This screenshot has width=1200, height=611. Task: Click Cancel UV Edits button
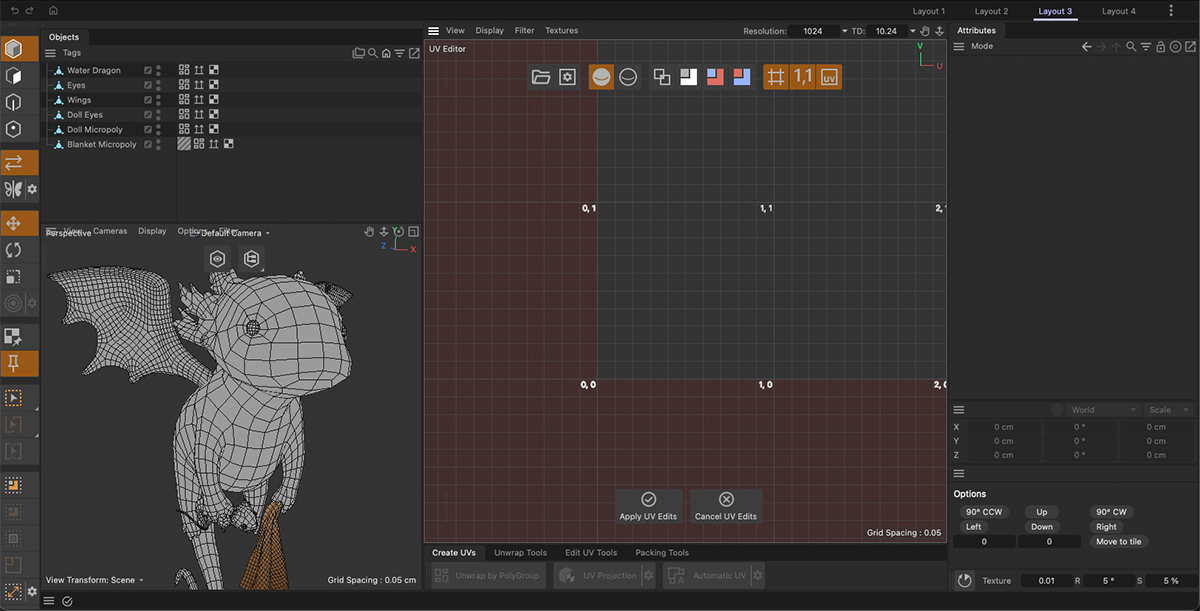point(726,506)
